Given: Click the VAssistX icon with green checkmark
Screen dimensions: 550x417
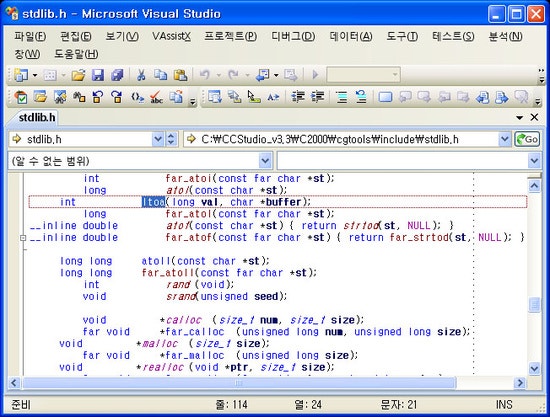Looking at the screenshot, I should click(21, 97).
